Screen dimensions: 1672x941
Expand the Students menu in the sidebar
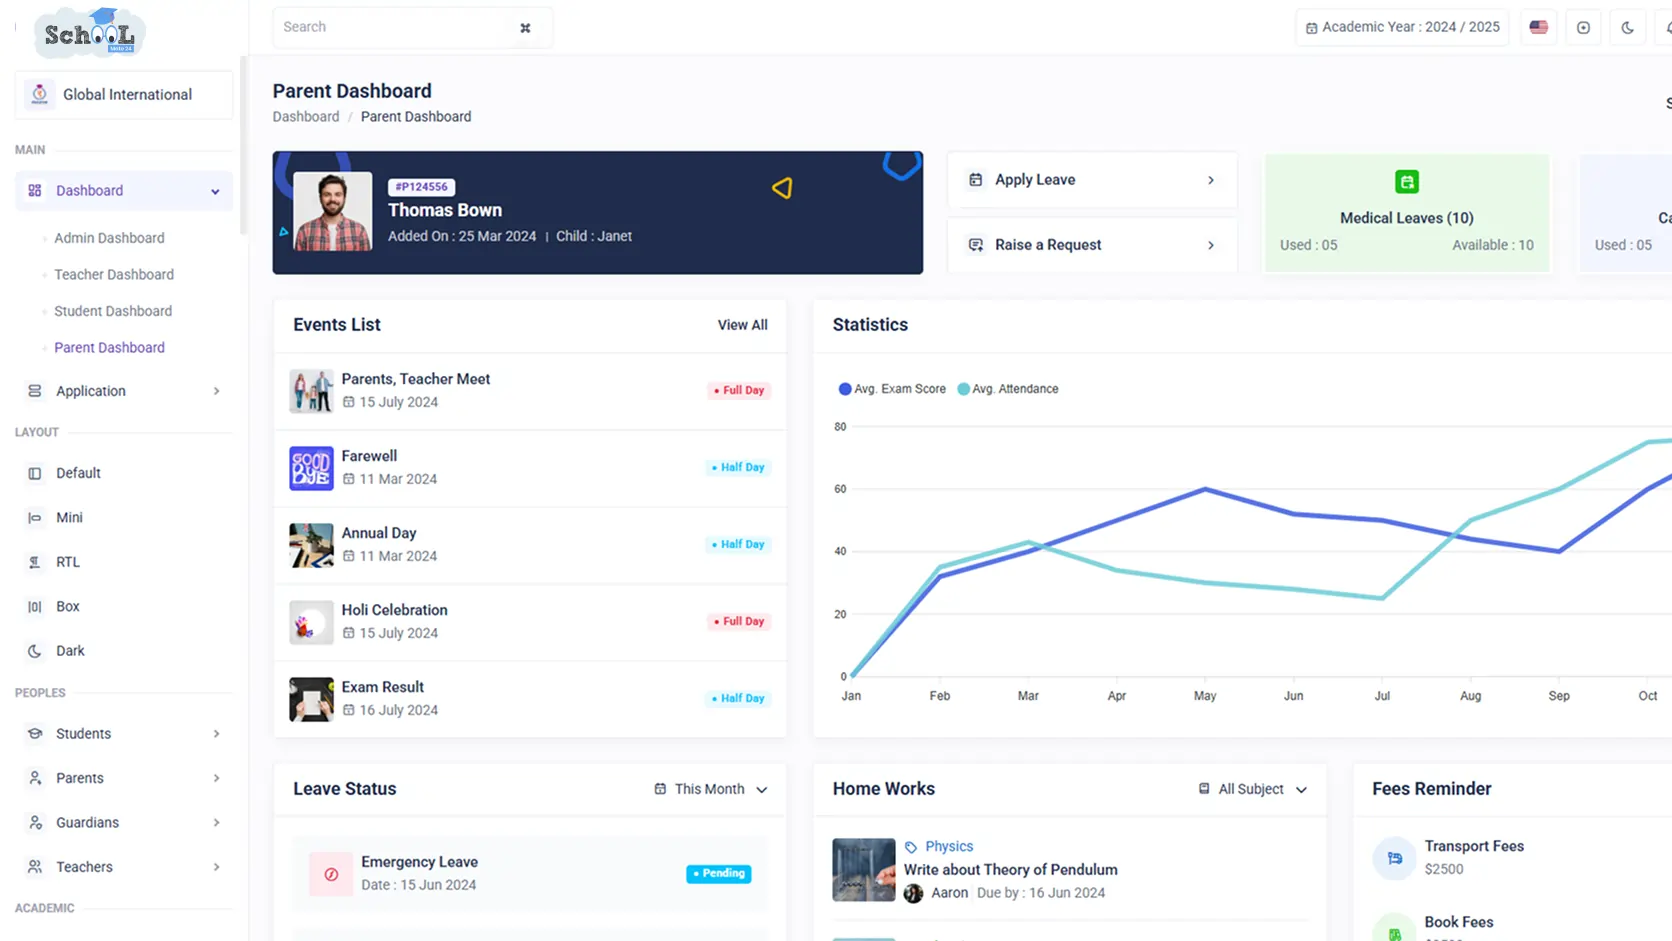124,734
